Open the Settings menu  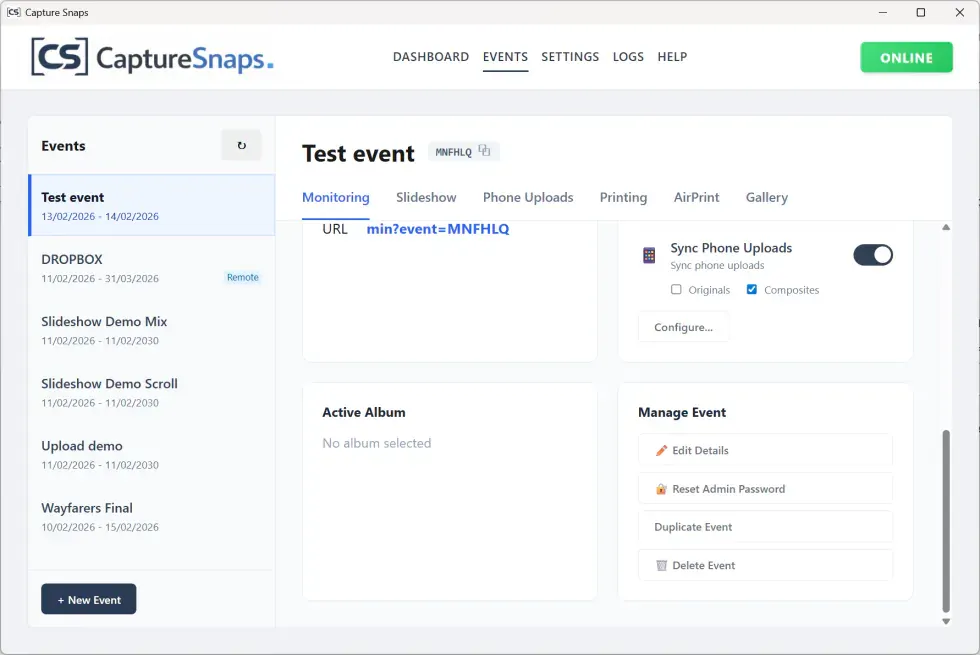pos(570,57)
